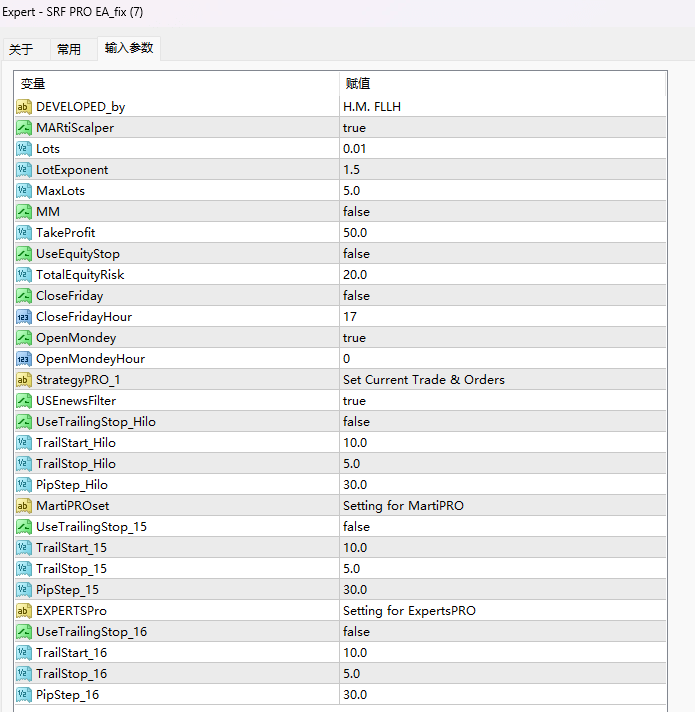Open the USEnewsFilter true value dropdown
The image size is (695, 712).
(x=503, y=400)
